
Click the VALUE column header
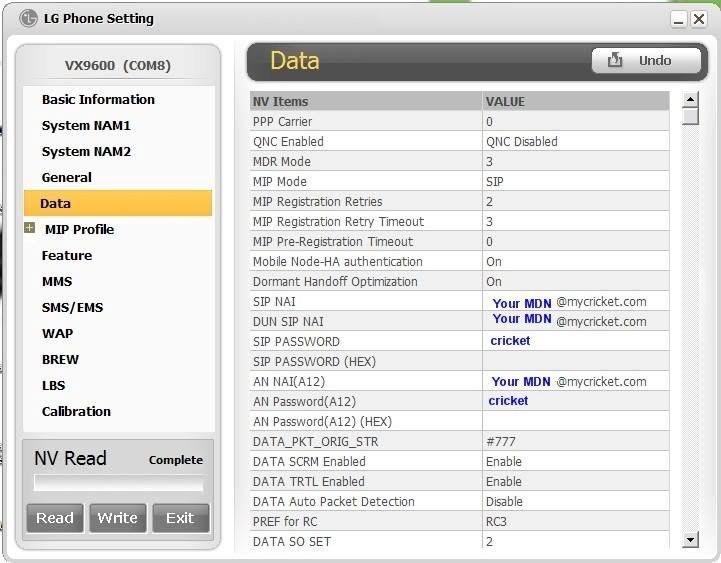tap(576, 101)
